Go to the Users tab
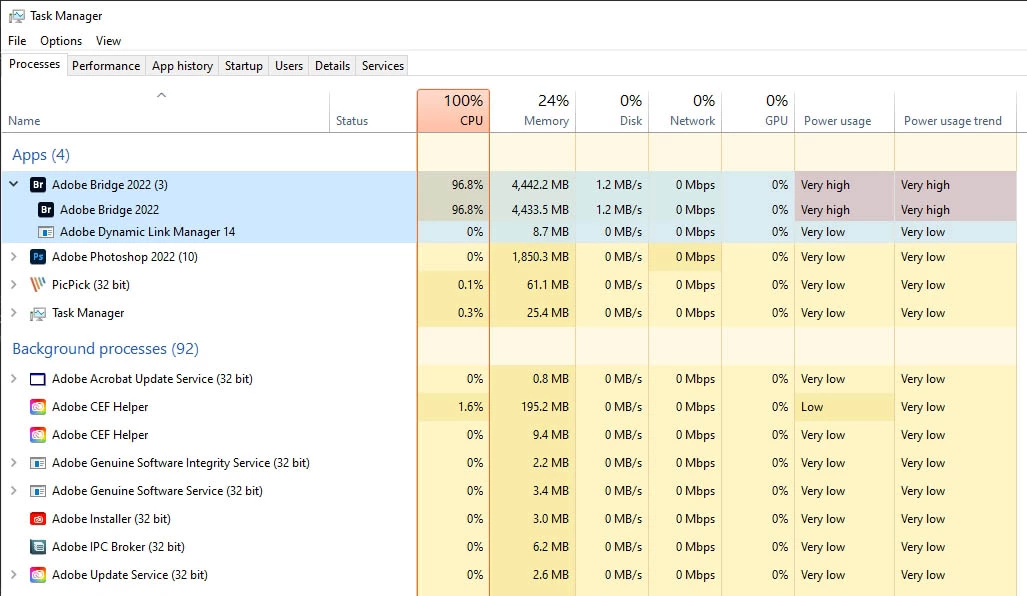 click(x=289, y=65)
